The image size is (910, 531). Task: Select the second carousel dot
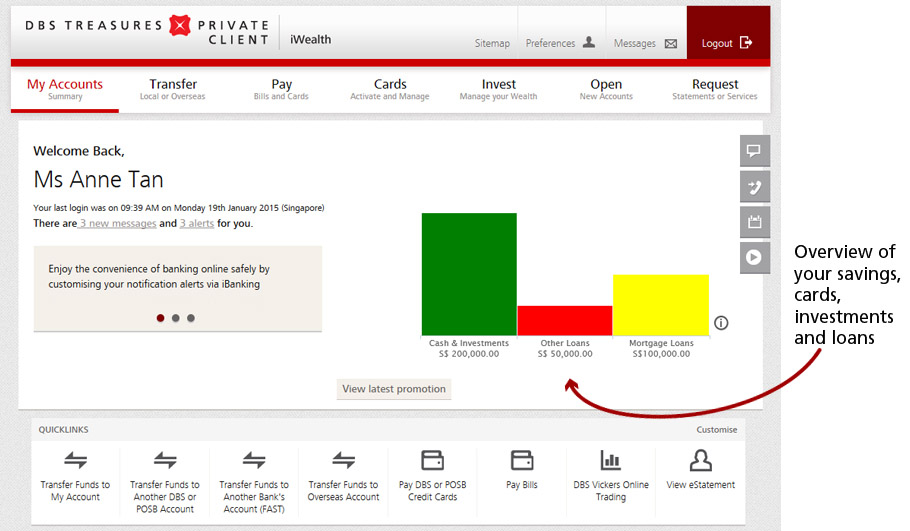175,318
